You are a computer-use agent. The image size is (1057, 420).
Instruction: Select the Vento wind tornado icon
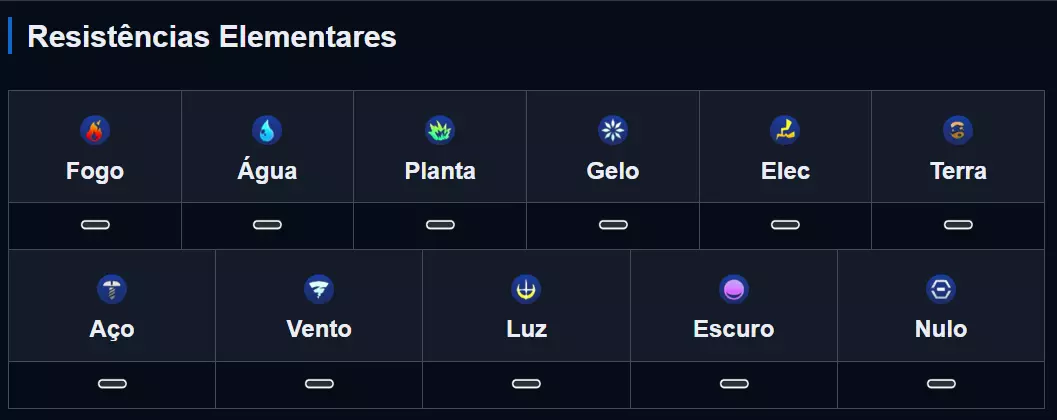(319, 289)
